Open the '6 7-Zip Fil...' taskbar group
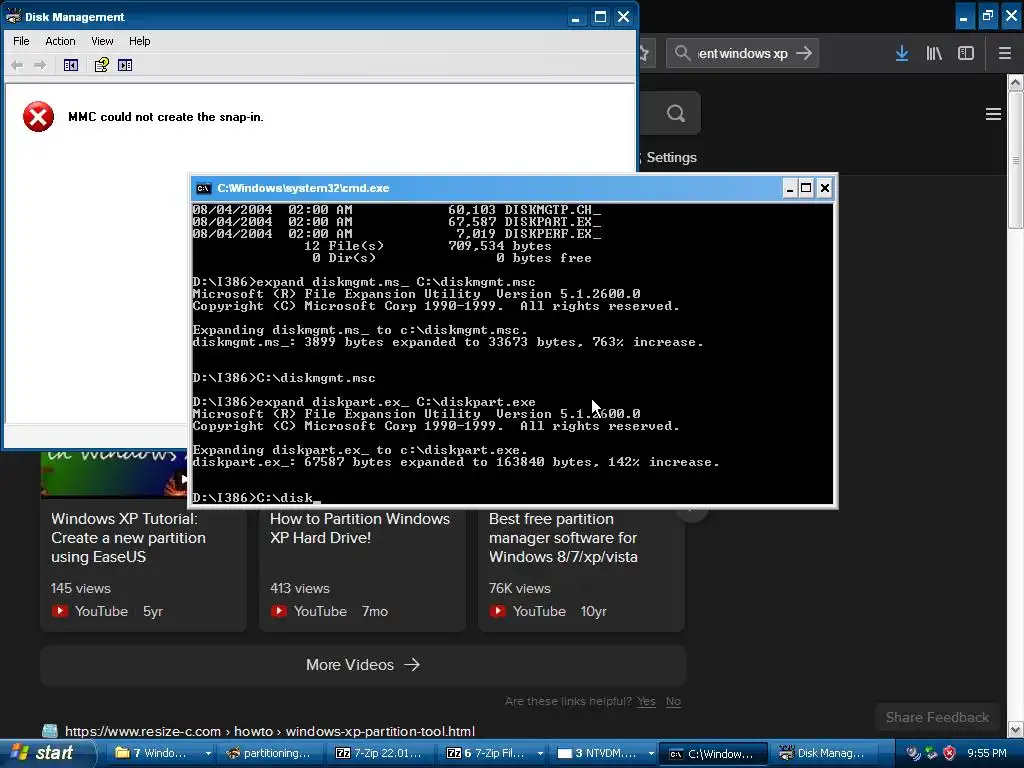This screenshot has width=1024, height=768. pos(494,753)
